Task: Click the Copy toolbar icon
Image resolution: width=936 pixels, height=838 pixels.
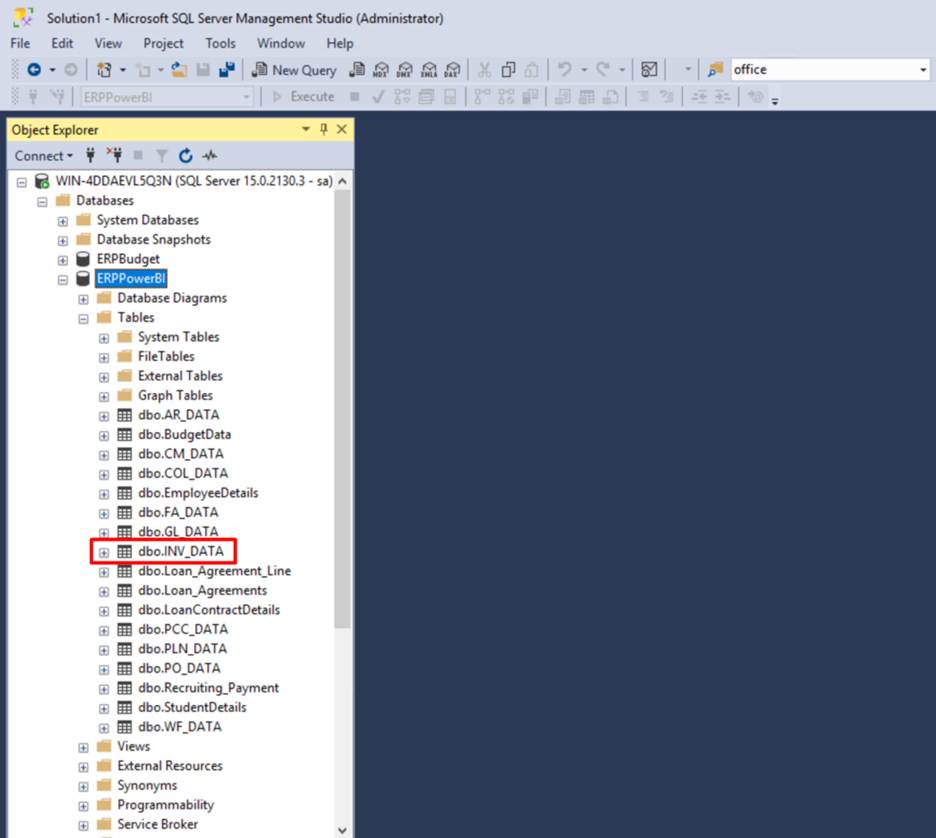Action: pos(508,70)
